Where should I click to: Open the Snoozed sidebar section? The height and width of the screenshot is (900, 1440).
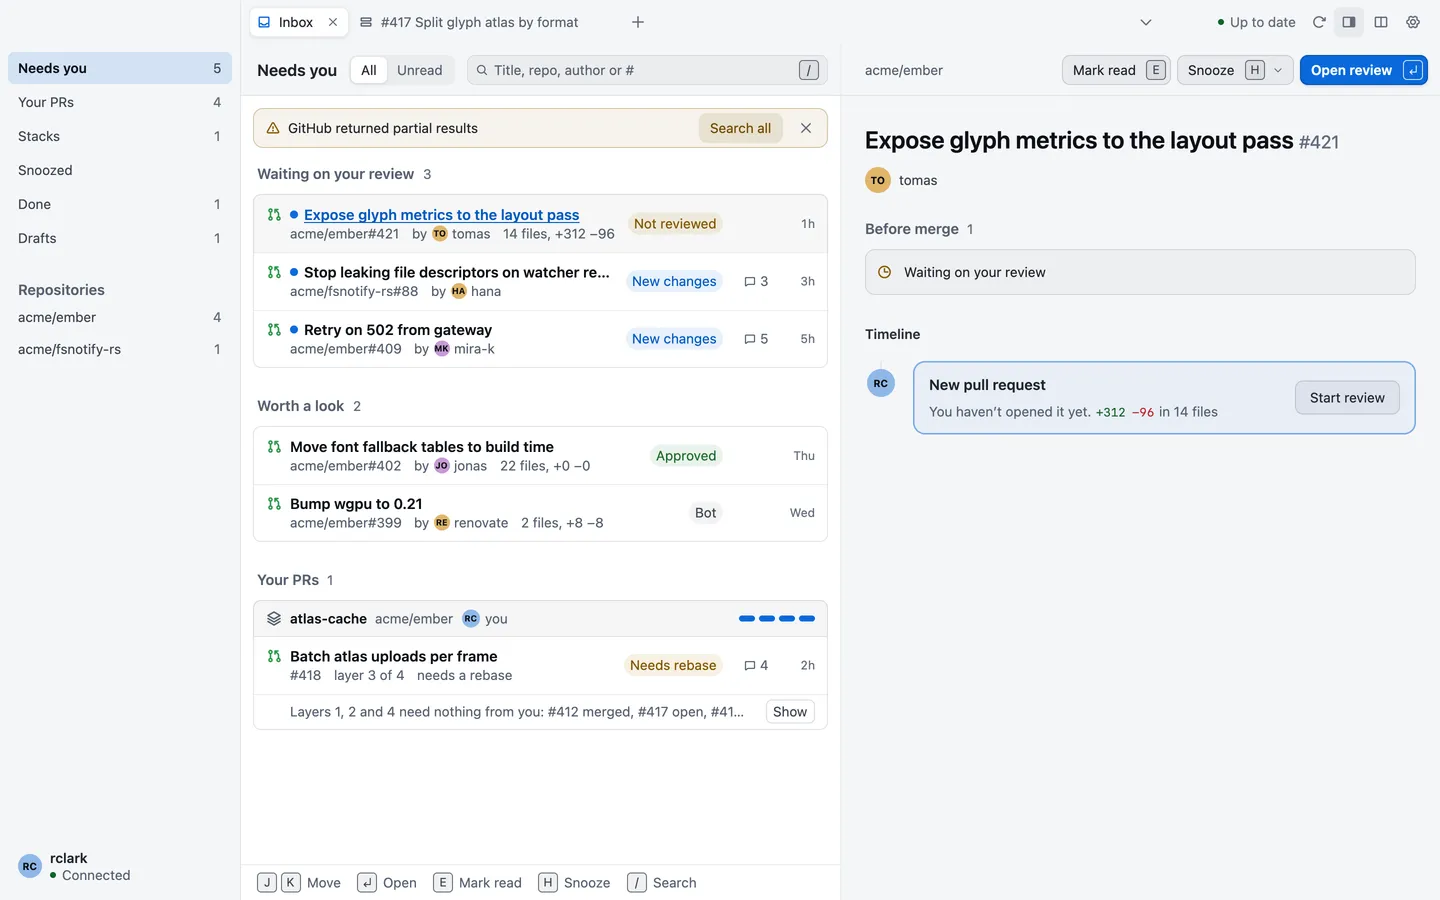coord(120,170)
